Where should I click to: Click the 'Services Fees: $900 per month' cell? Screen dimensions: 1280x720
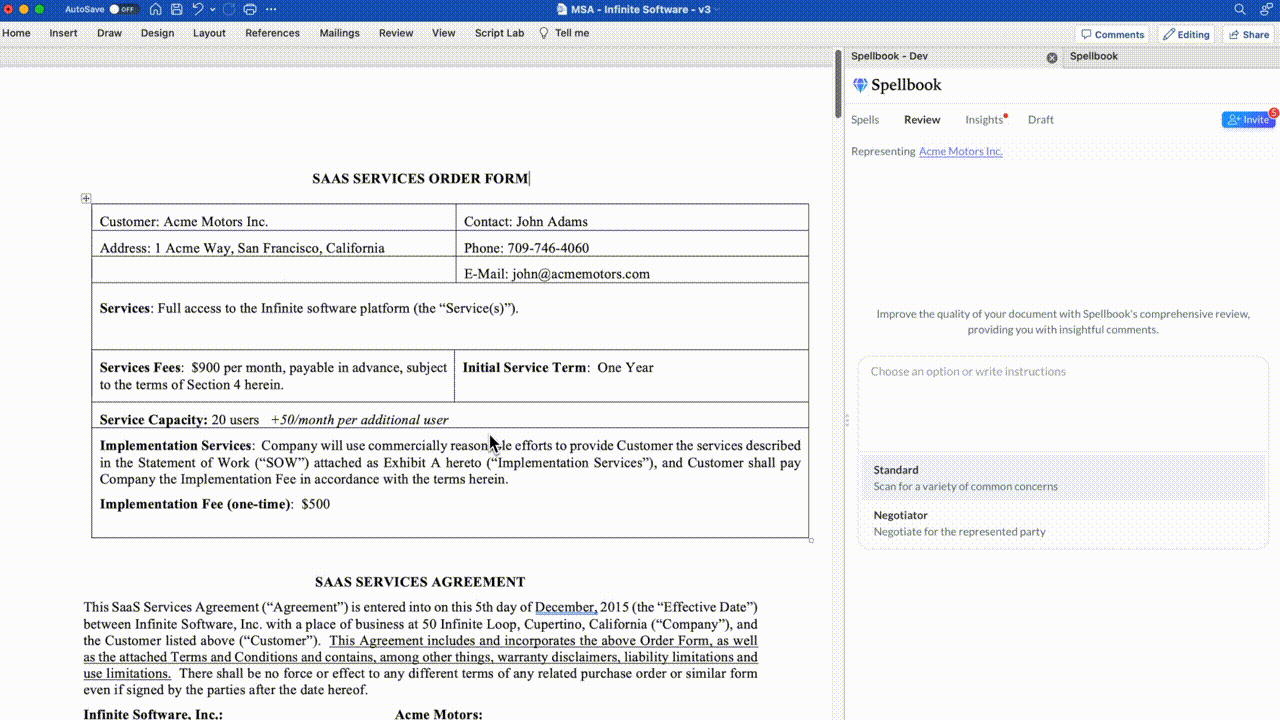273,376
